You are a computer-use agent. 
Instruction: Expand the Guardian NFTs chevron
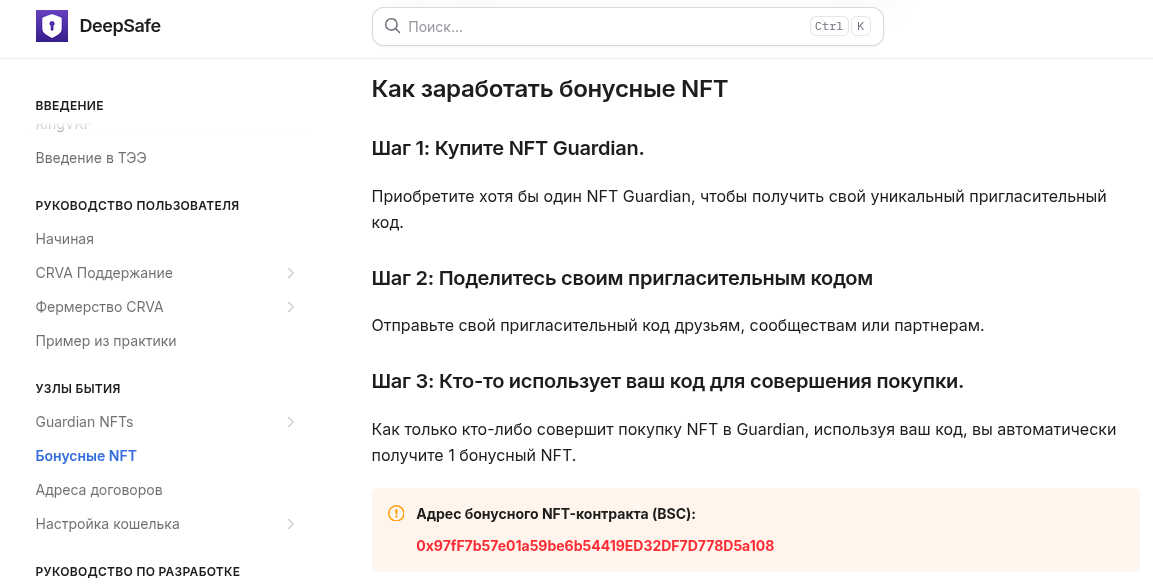click(291, 422)
